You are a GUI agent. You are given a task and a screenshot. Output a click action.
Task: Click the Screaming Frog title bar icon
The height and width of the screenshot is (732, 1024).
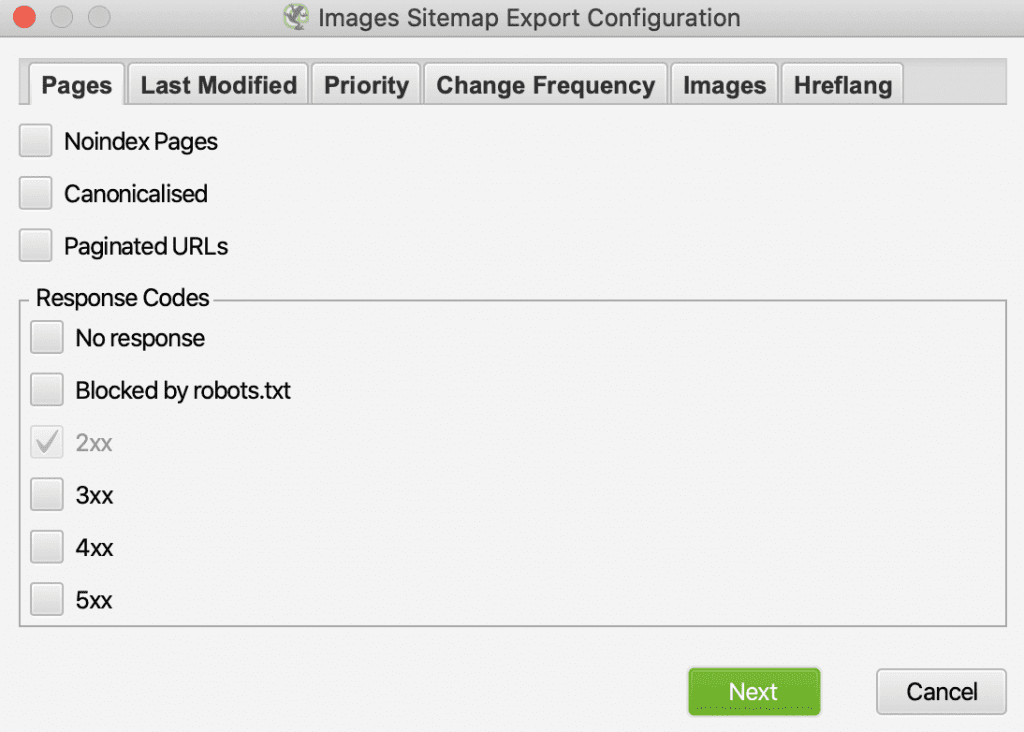coord(296,17)
